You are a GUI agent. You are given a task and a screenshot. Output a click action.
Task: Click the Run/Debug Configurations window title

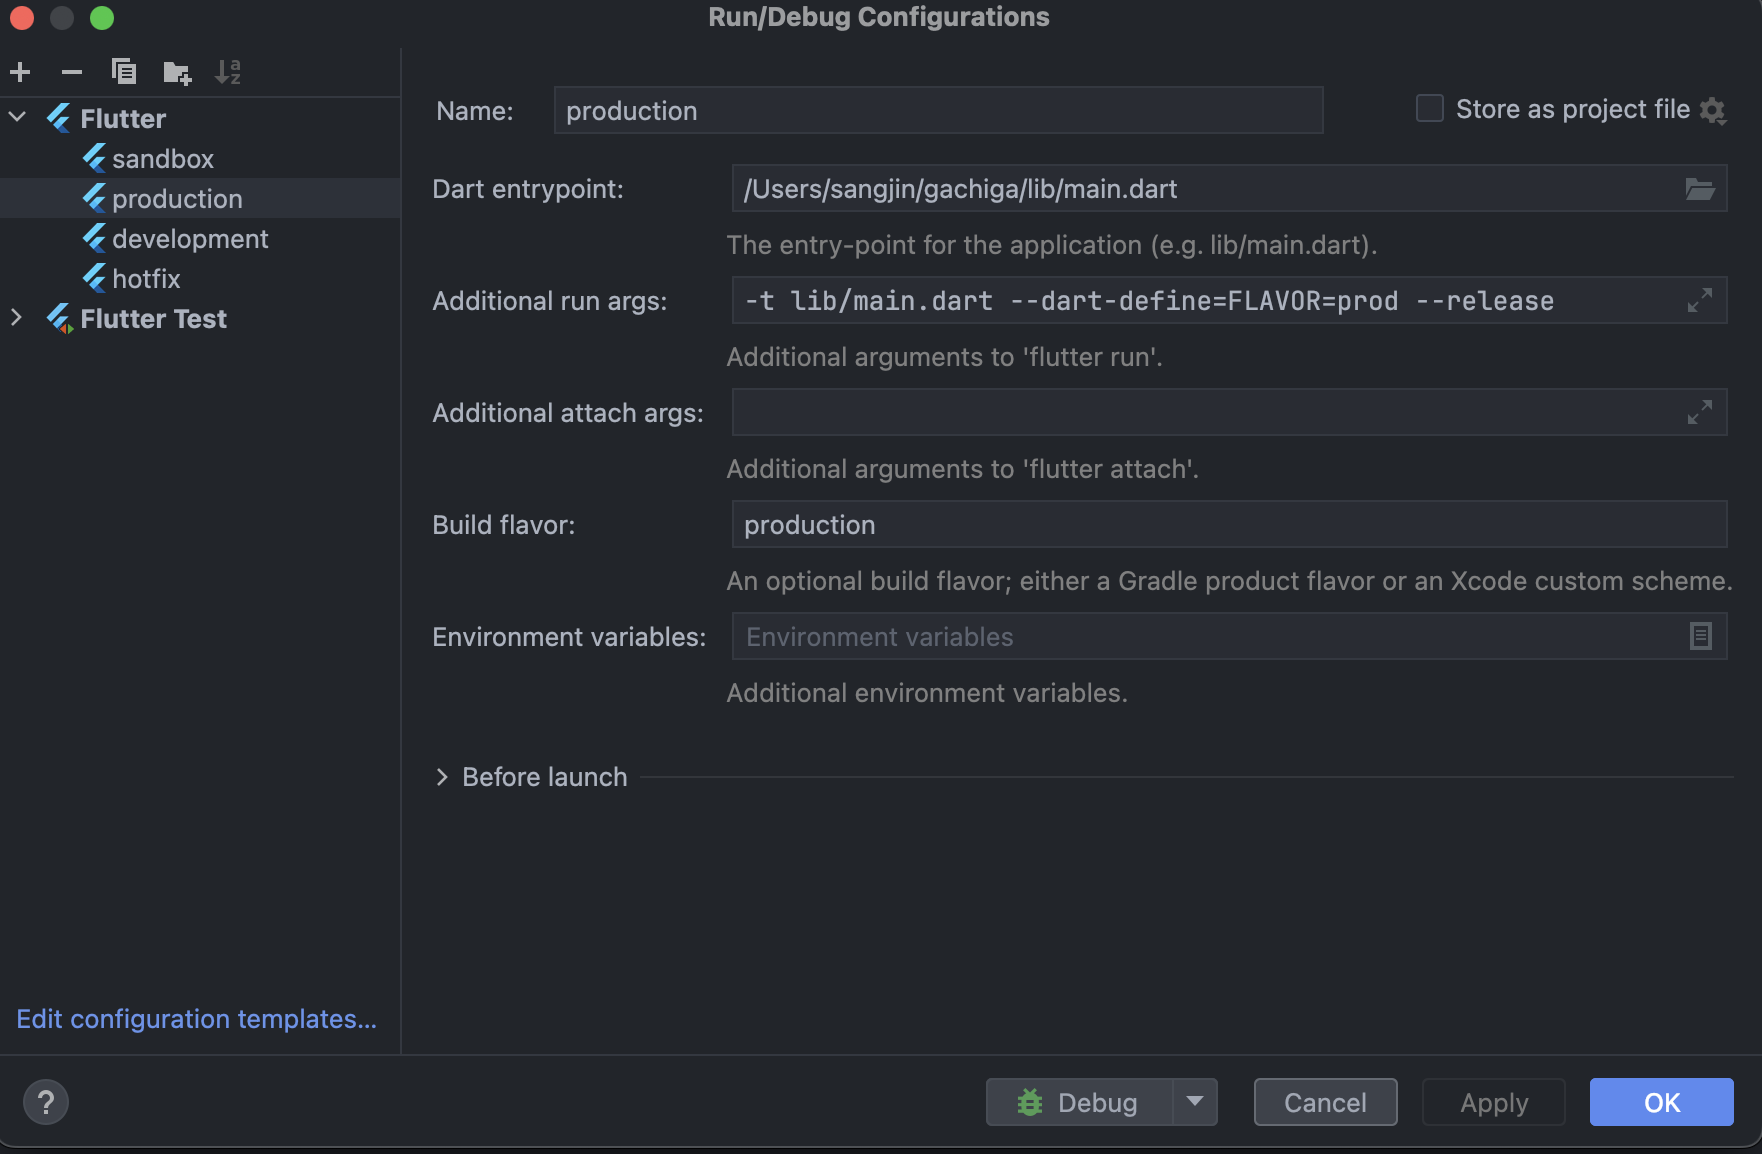879,17
